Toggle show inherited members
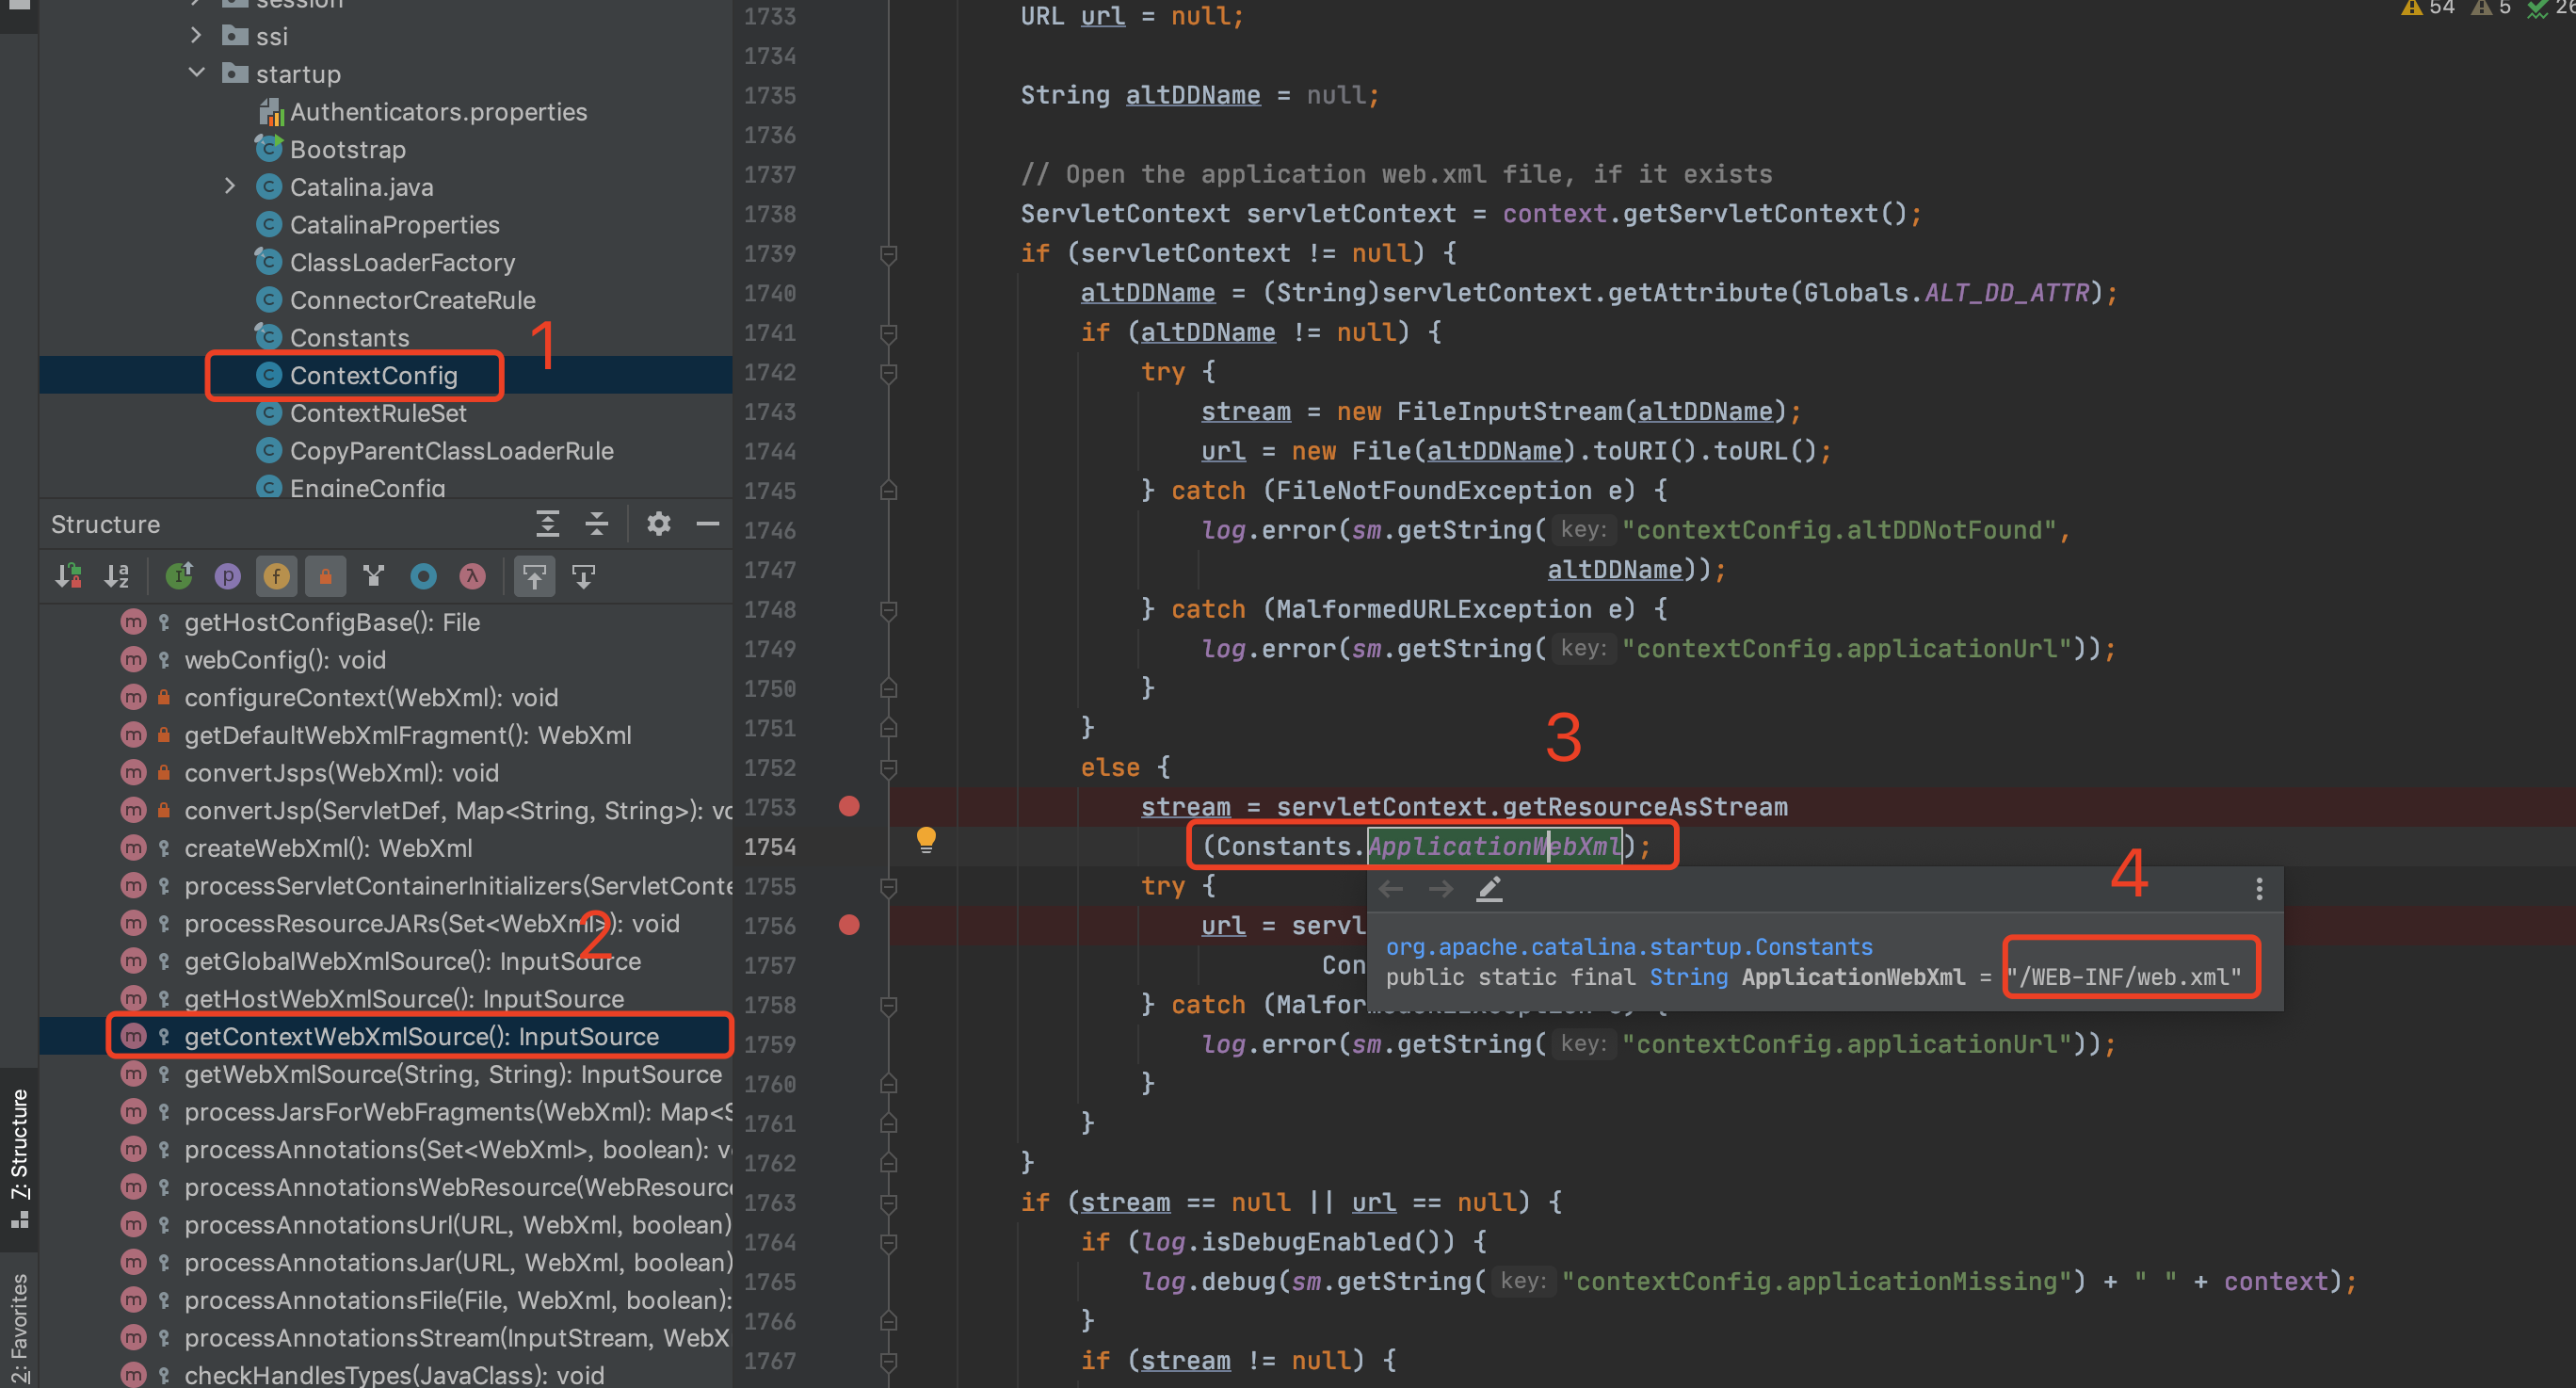 (179, 576)
